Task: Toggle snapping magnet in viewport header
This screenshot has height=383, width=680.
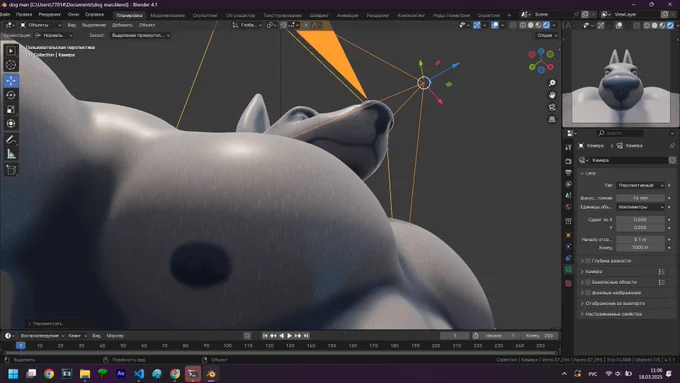Action: [x=283, y=25]
